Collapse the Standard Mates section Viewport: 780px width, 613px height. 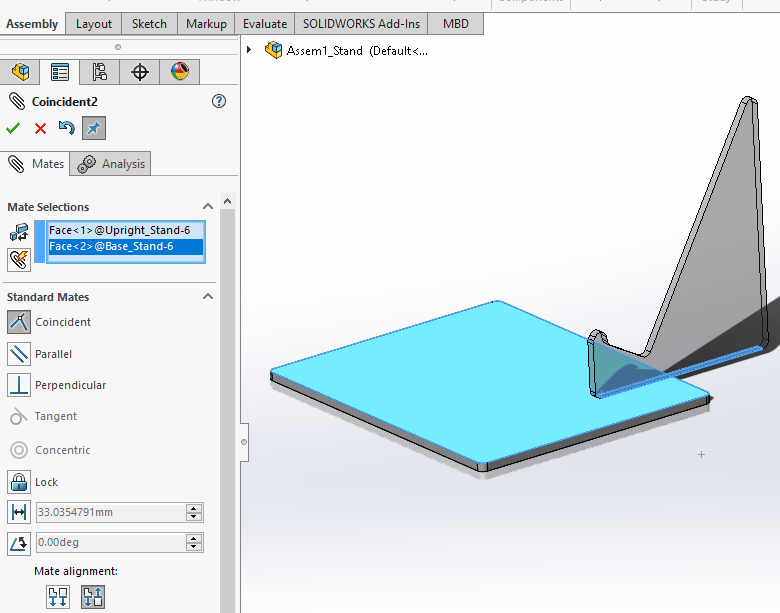tap(208, 297)
